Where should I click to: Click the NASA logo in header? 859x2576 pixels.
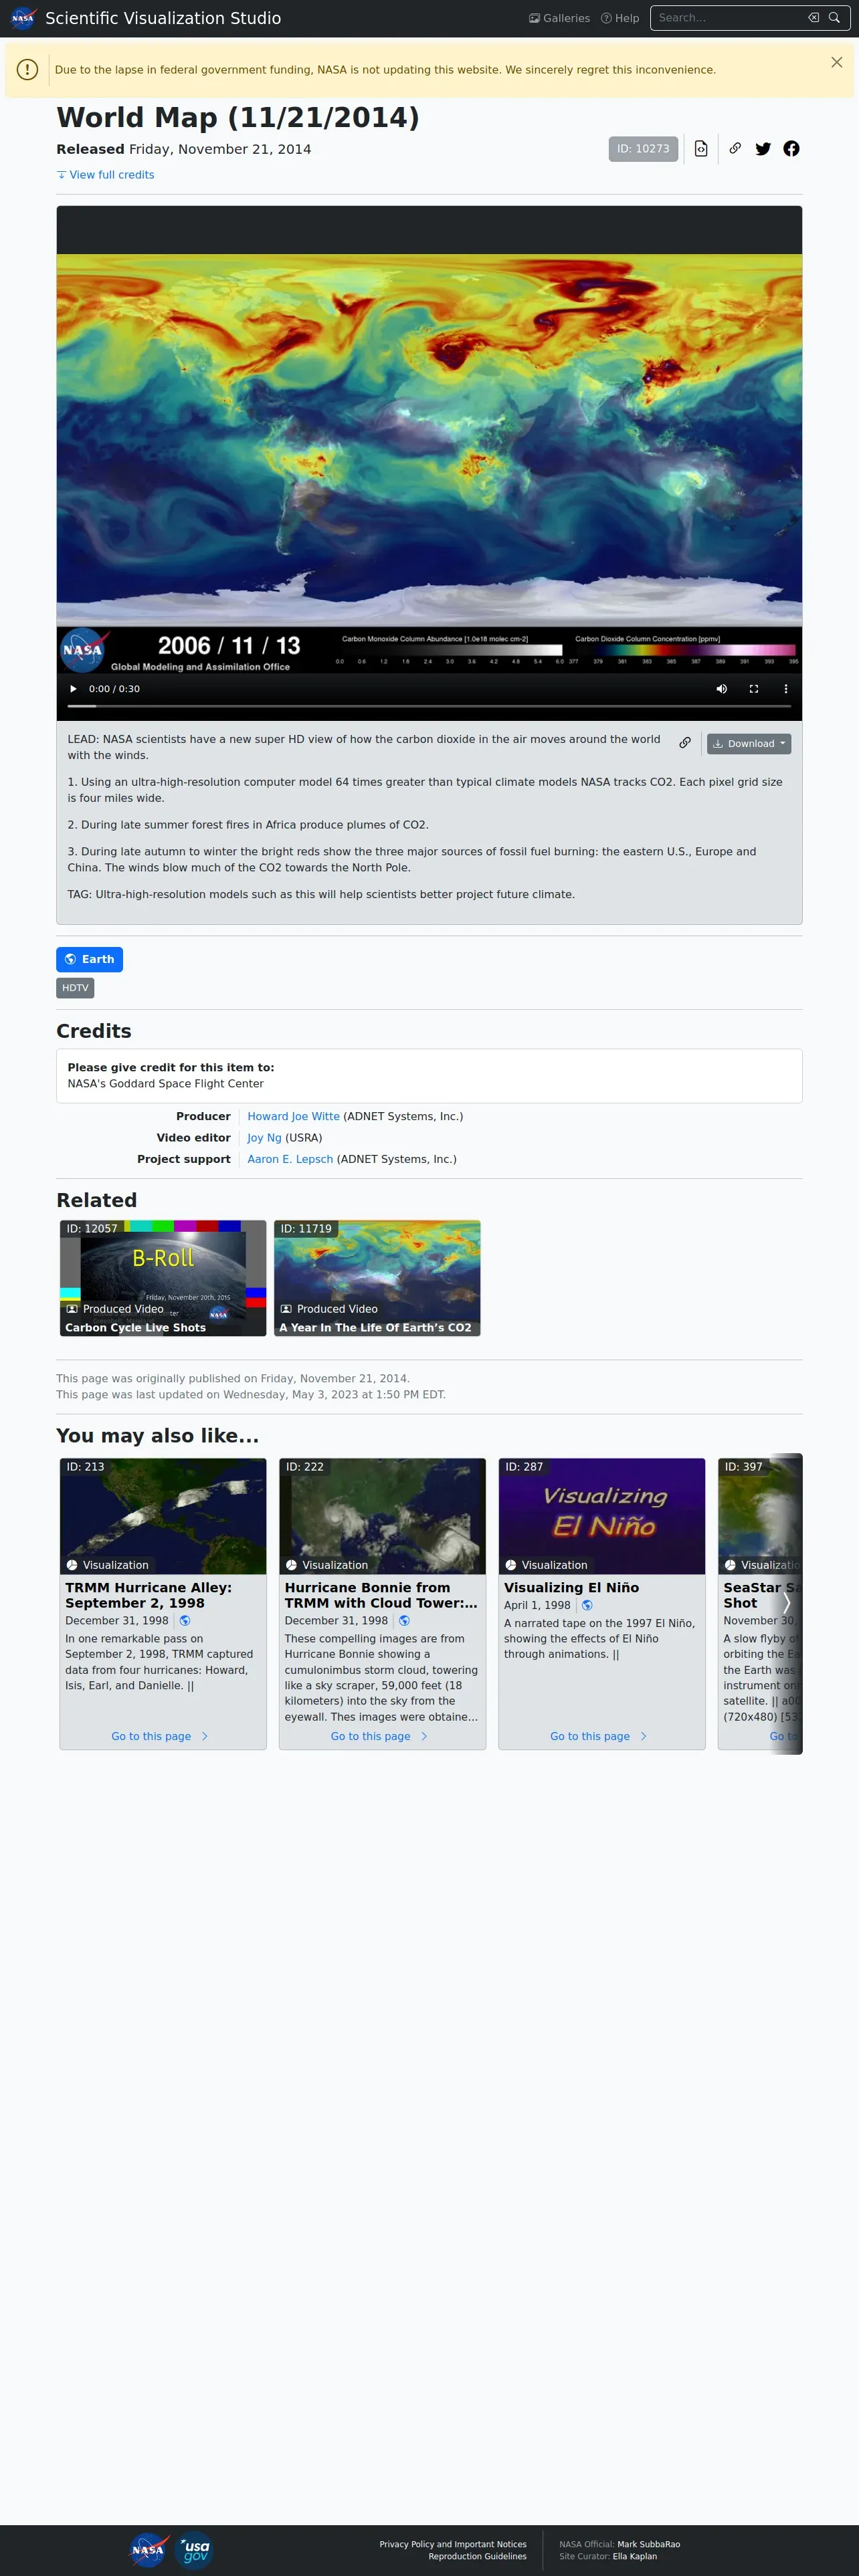(x=23, y=18)
